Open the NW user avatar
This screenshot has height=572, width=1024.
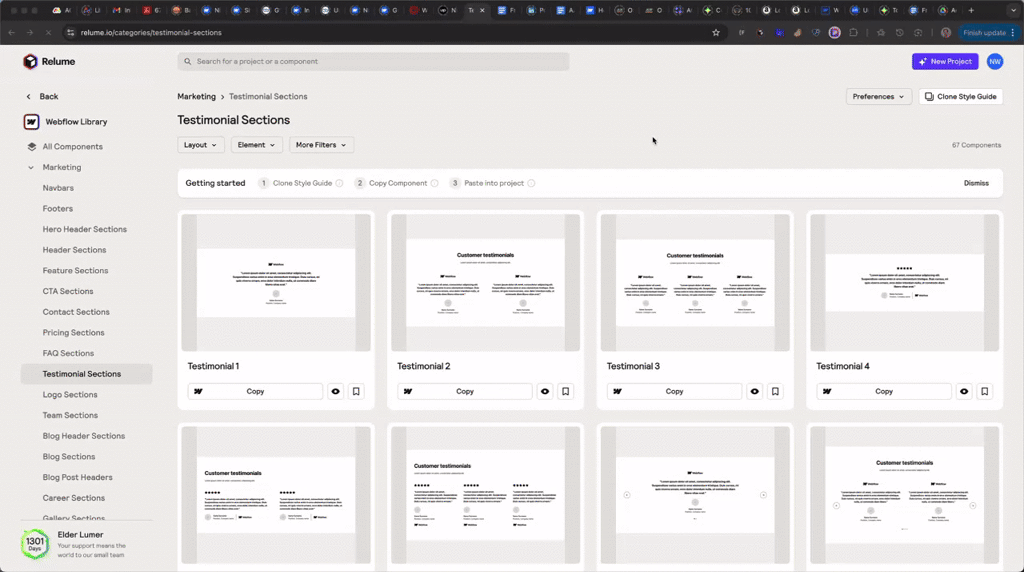pyautogui.click(x=994, y=62)
